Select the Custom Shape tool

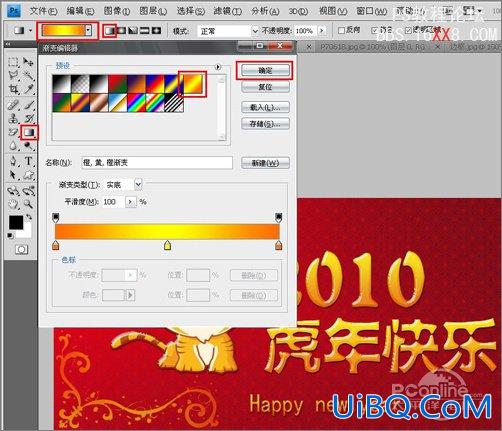pyautogui.click(x=28, y=175)
